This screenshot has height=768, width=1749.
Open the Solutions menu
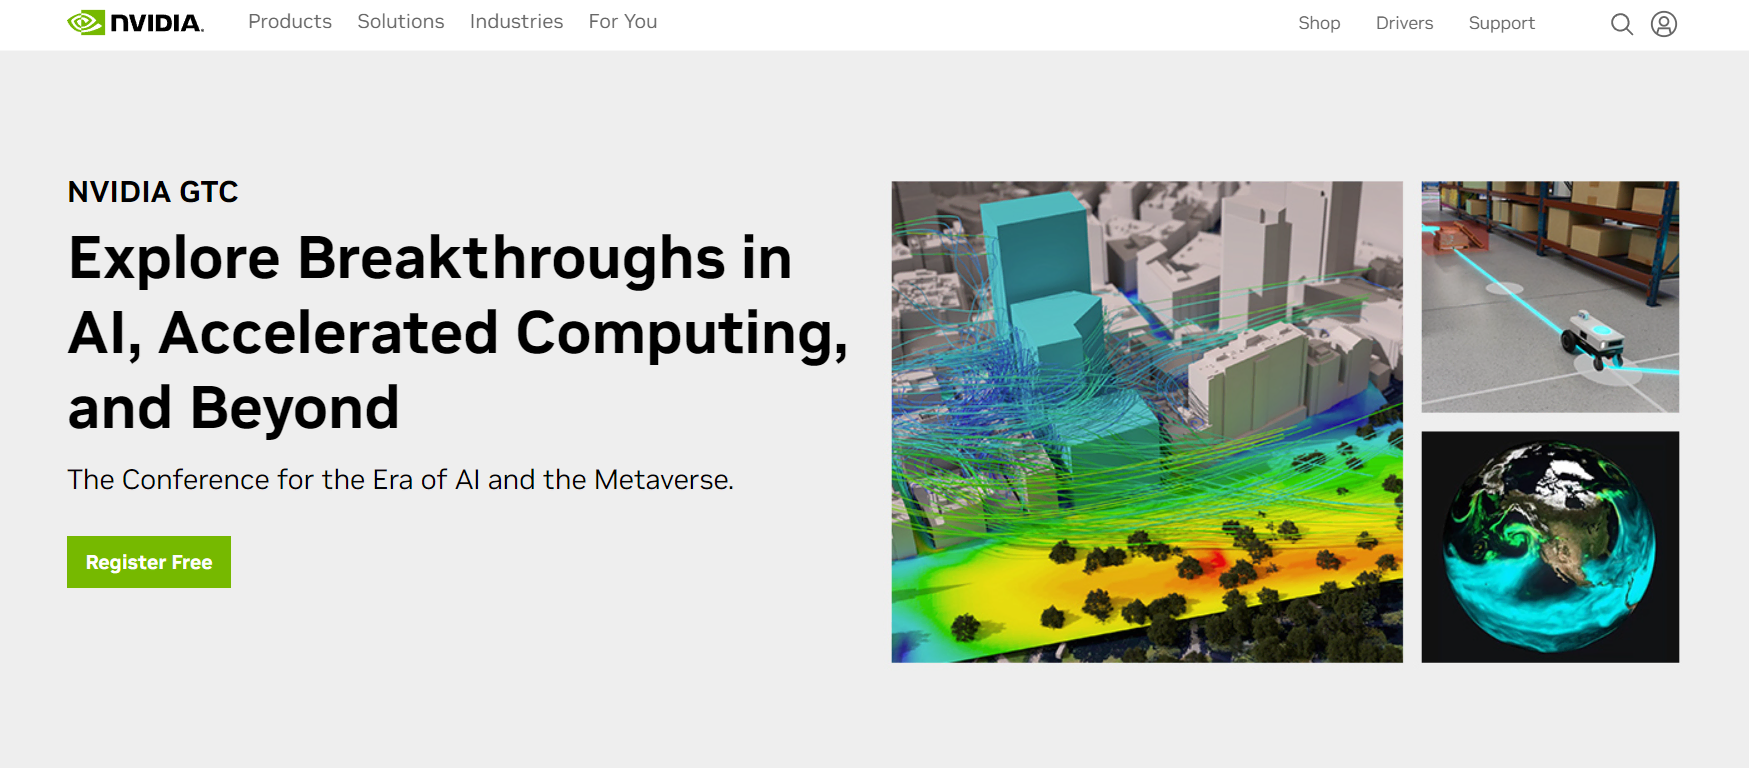(x=401, y=22)
